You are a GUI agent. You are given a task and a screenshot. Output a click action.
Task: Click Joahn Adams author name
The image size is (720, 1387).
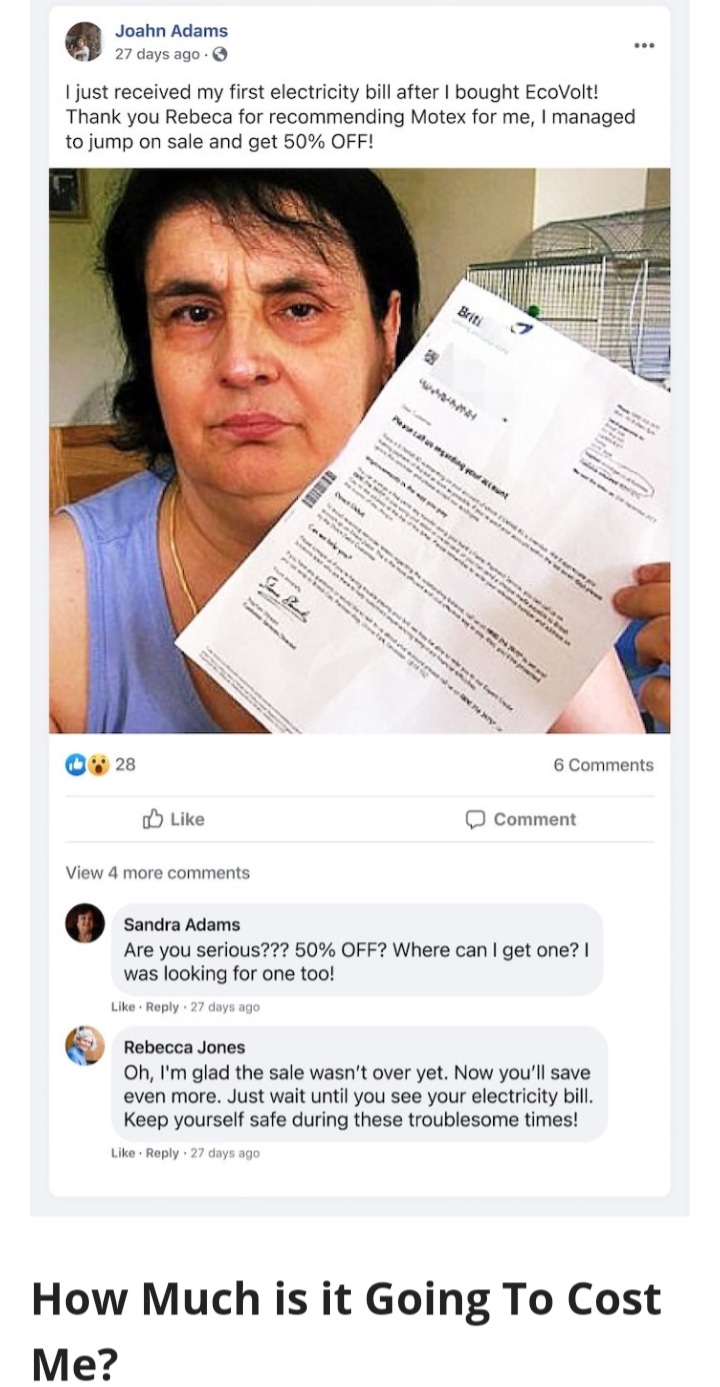(171, 31)
